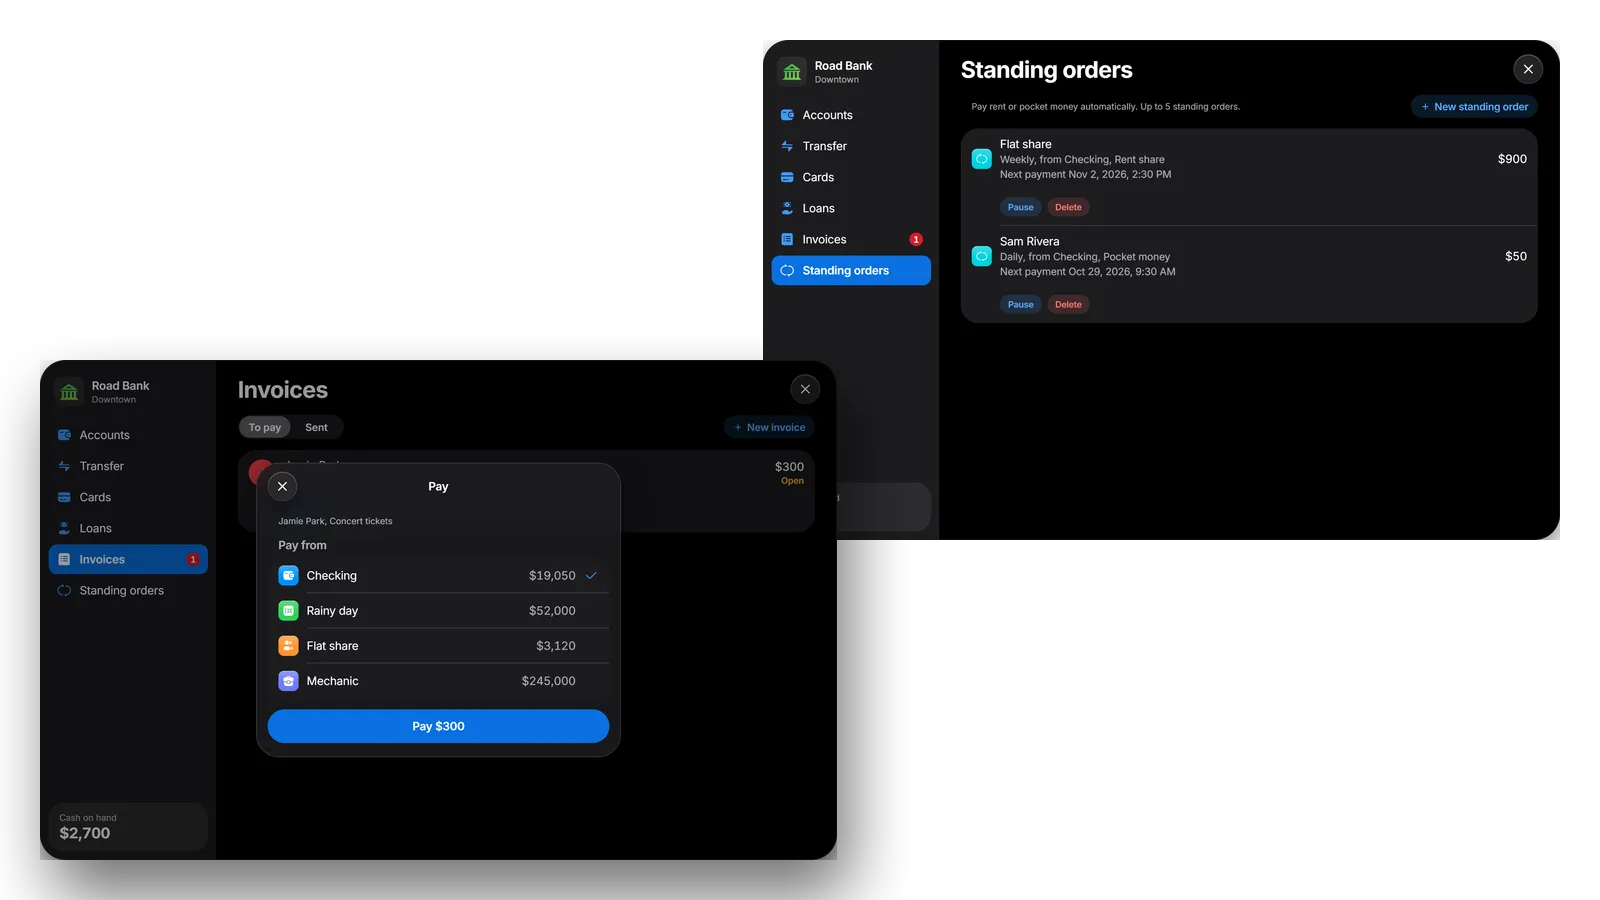Click the $300 Open invoice amount
This screenshot has height=900, width=1600.
tap(789, 467)
